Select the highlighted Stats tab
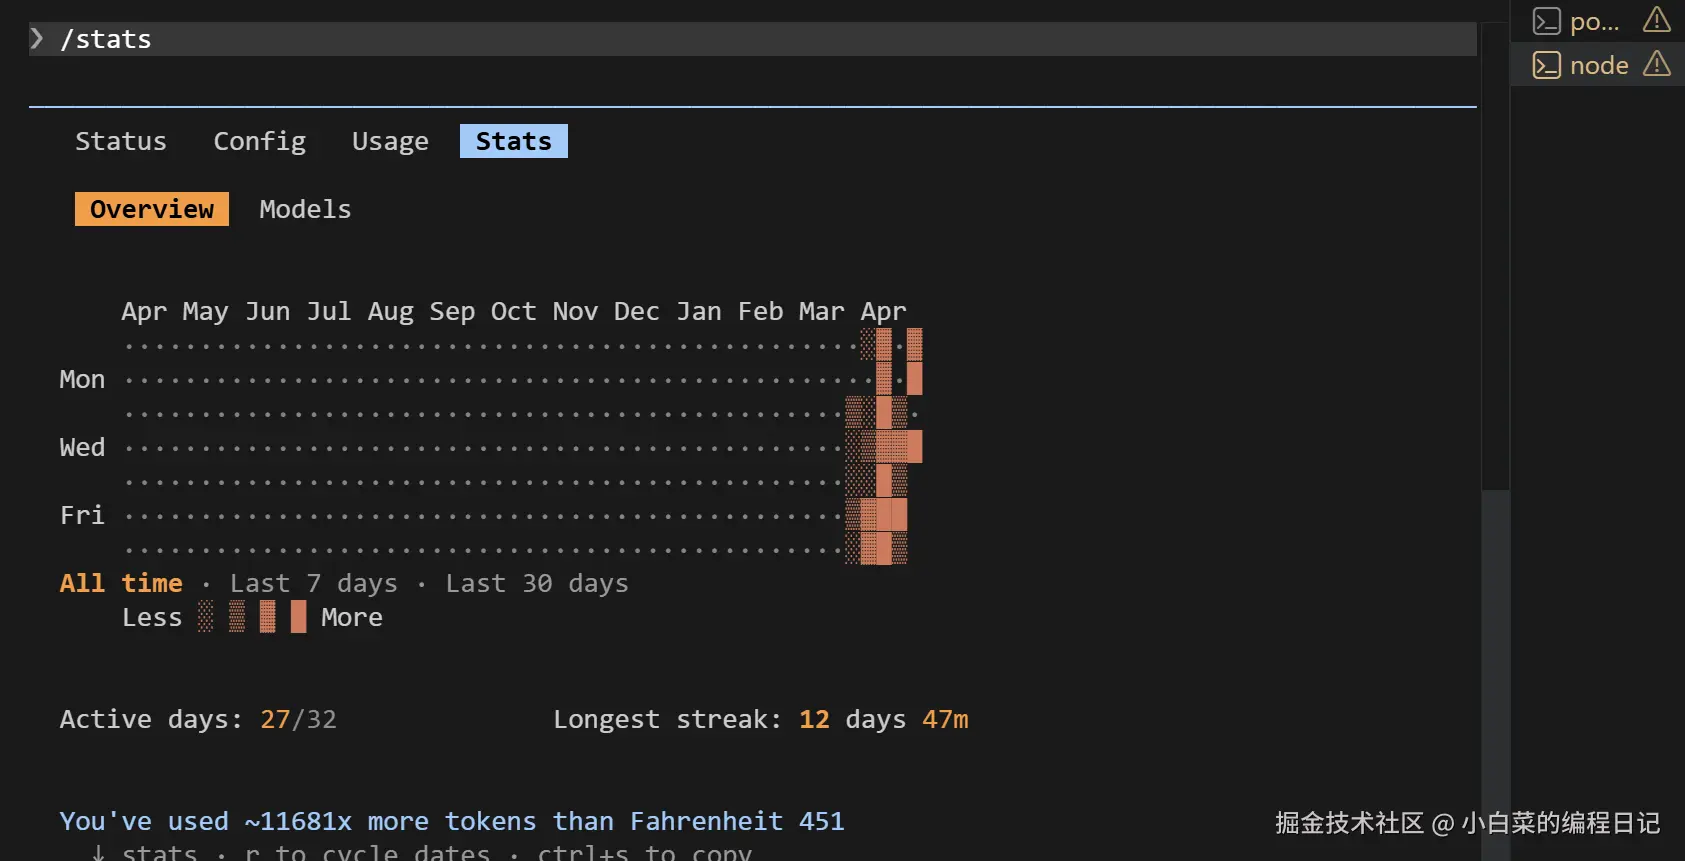 tap(514, 141)
